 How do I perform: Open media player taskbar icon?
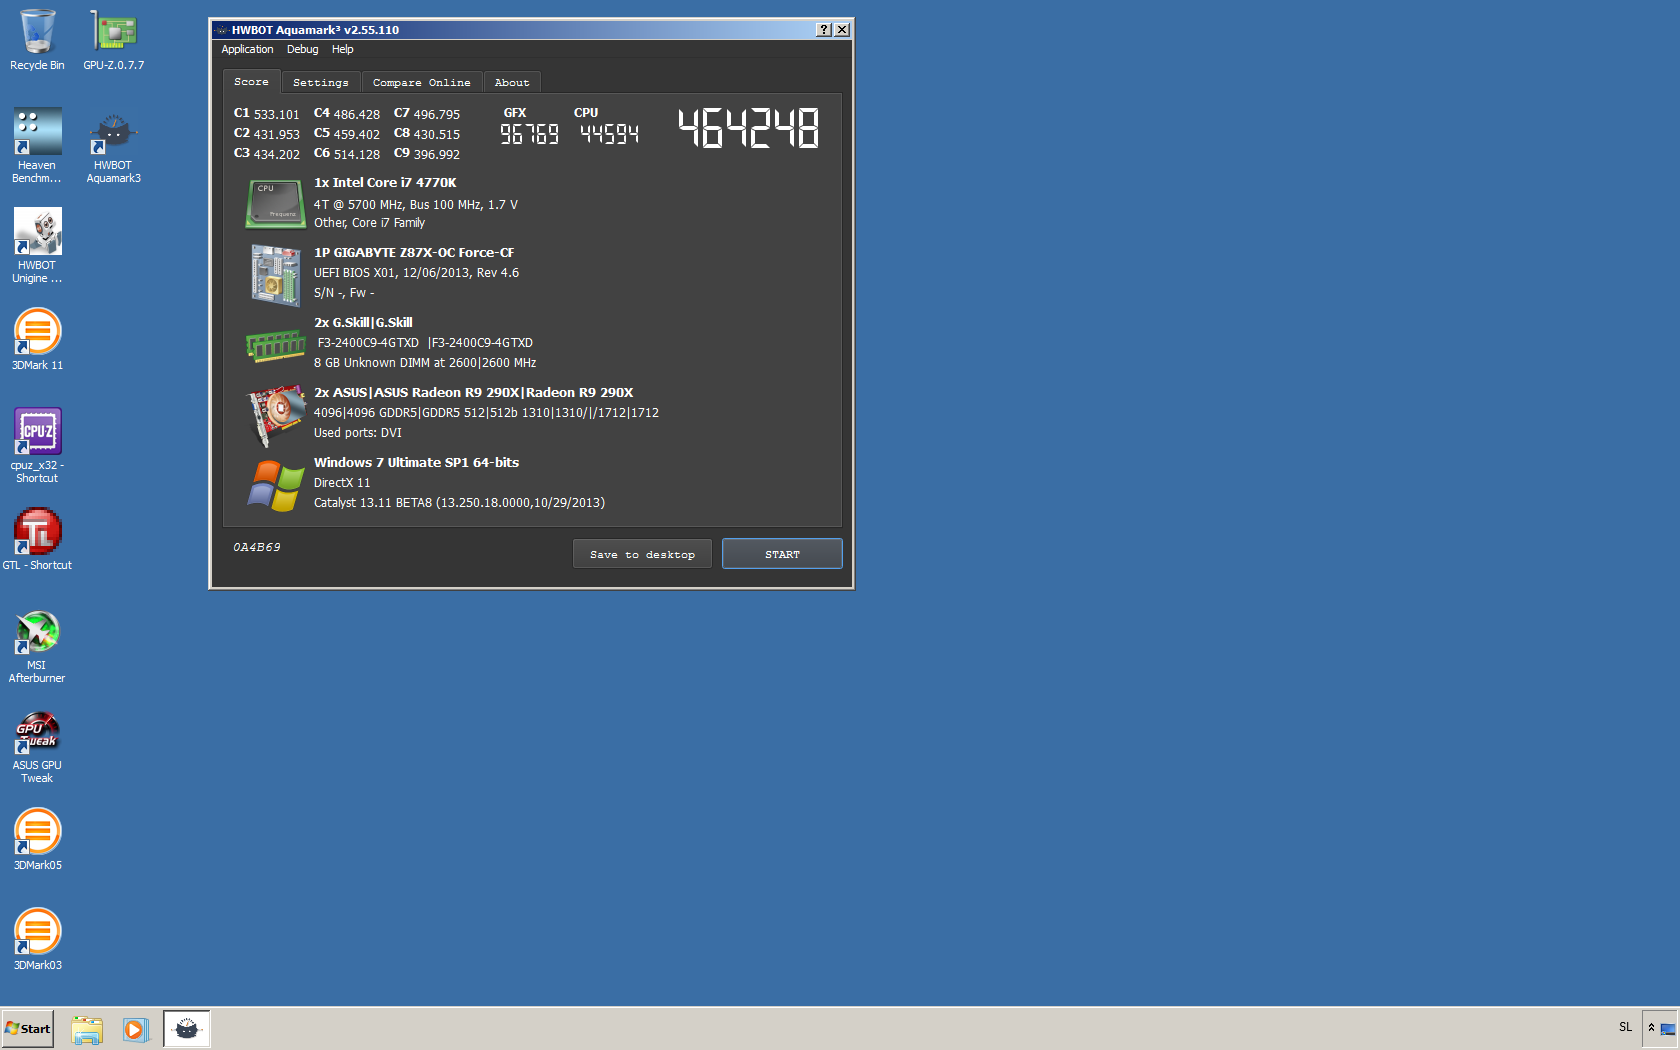[135, 1029]
